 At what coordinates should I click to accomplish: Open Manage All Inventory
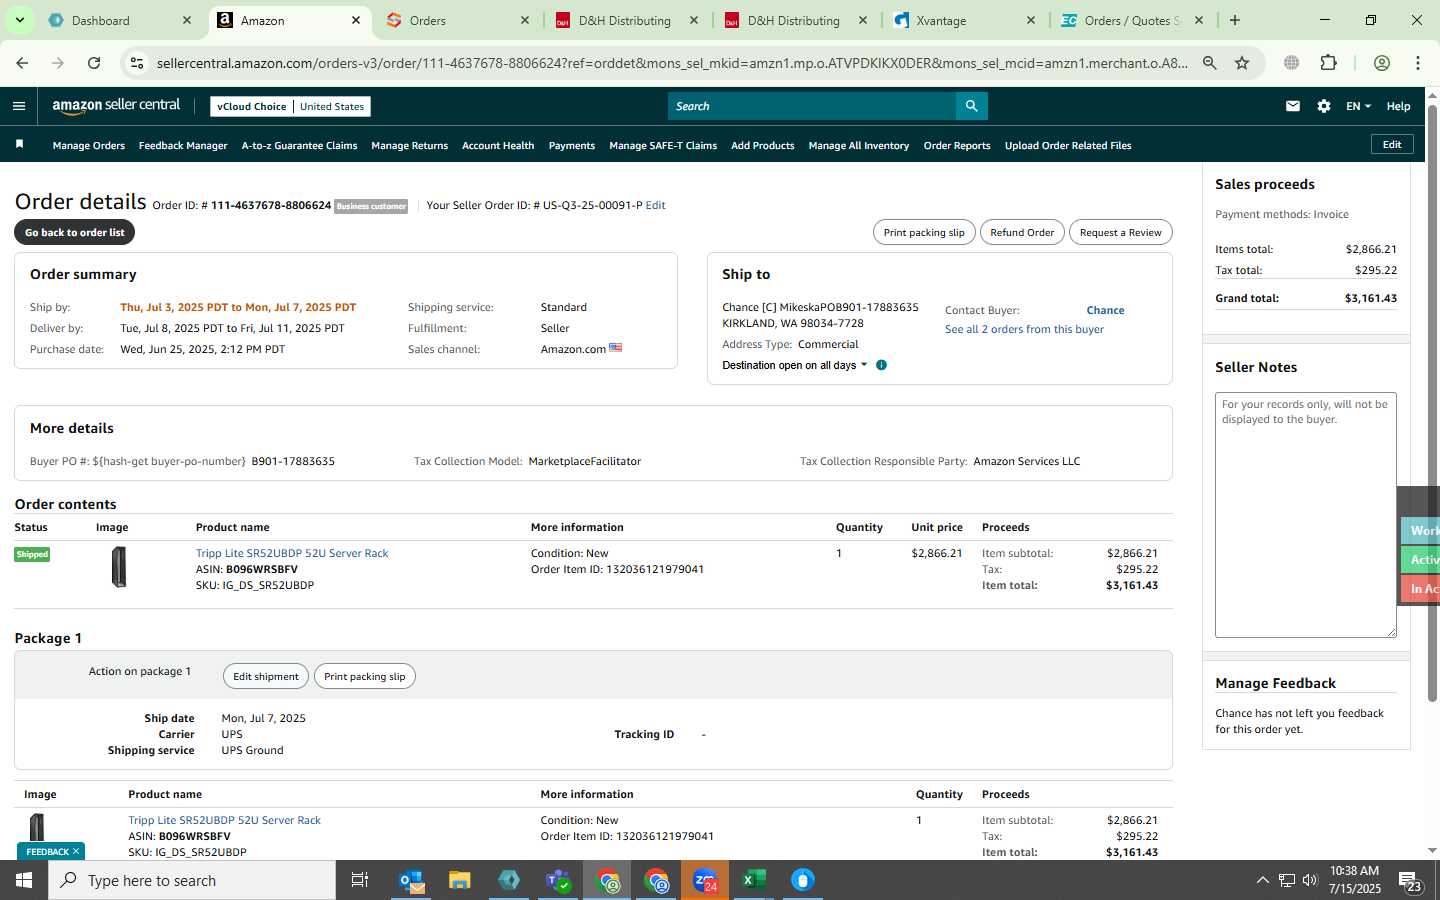point(859,145)
